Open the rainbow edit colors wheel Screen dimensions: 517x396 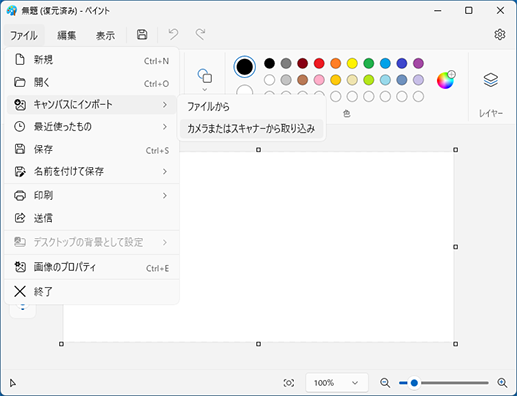click(x=446, y=80)
